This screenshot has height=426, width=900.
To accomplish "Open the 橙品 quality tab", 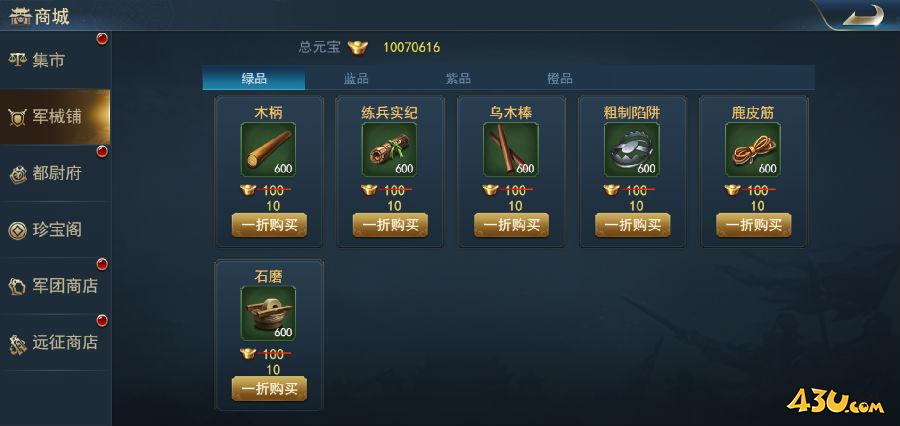I will [560, 79].
